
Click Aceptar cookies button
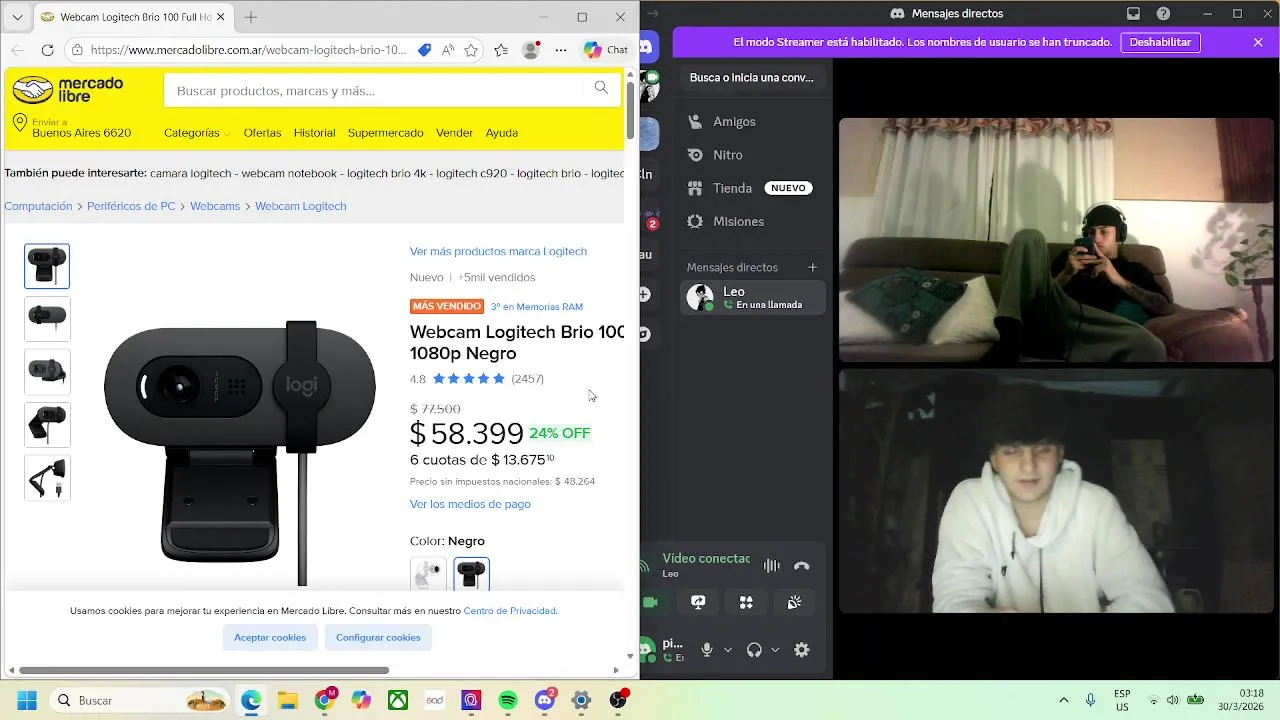[270, 637]
